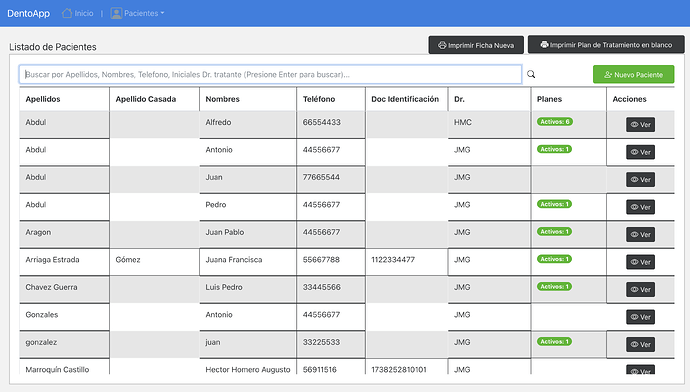
Task: Expand the Pacientes dropdown menu
Action: [138, 13]
